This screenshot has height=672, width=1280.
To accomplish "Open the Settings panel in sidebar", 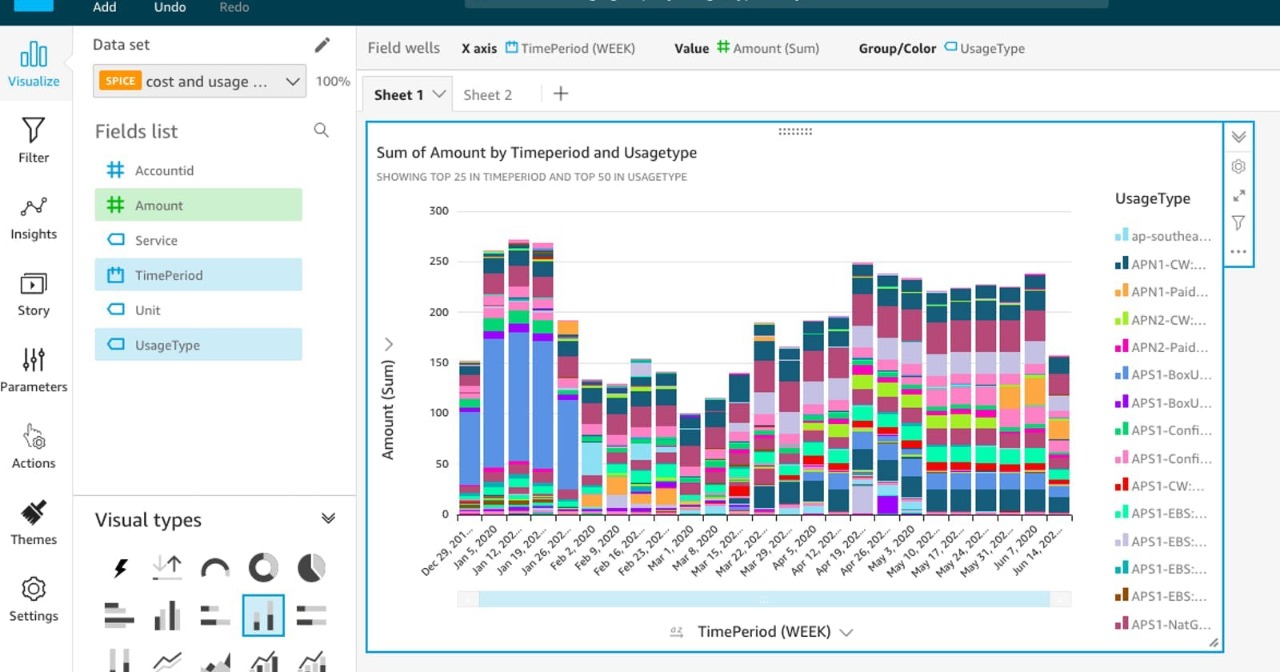I will pyautogui.click(x=34, y=600).
